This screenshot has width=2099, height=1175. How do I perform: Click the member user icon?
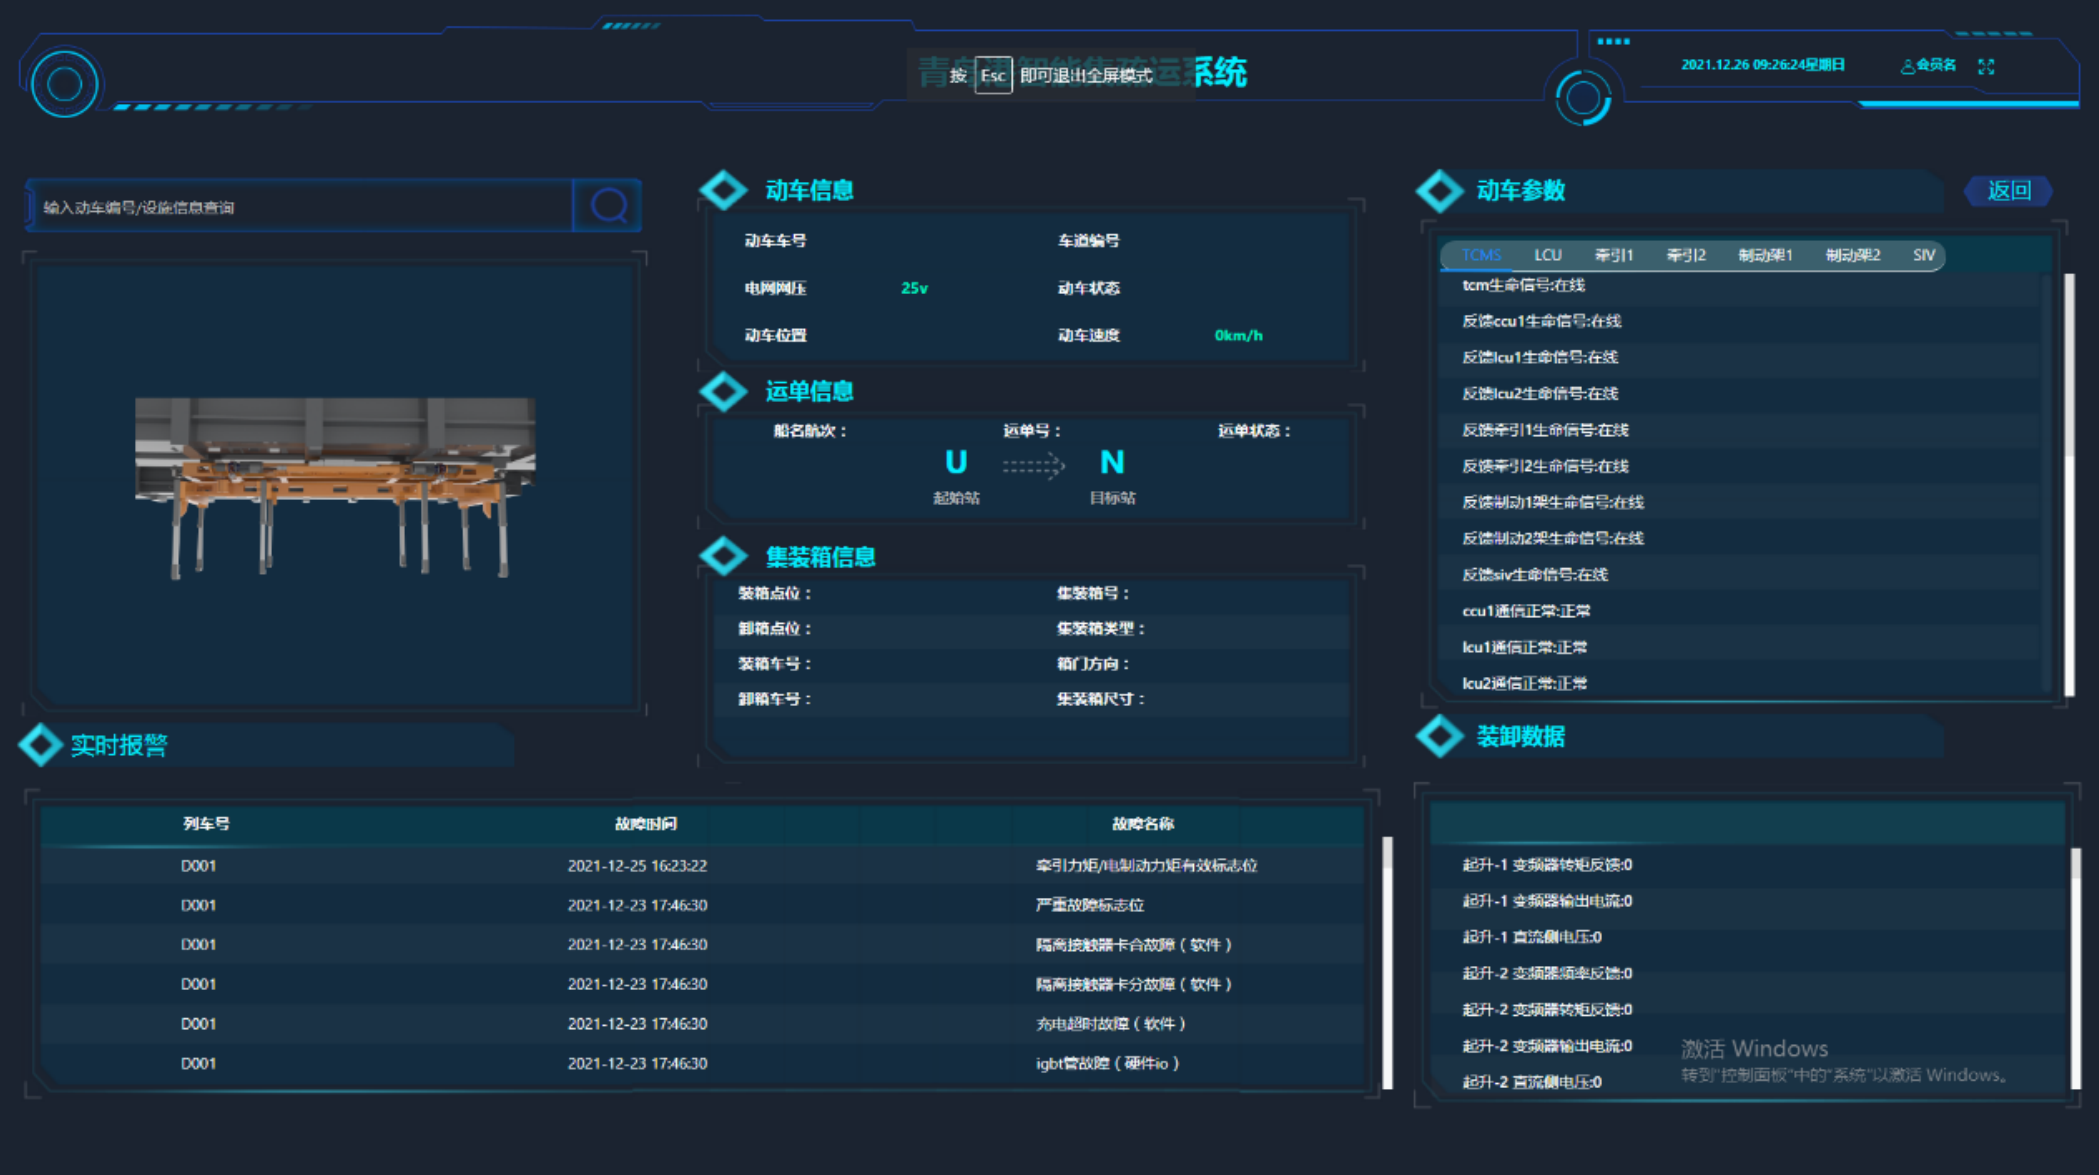[1907, 66]
